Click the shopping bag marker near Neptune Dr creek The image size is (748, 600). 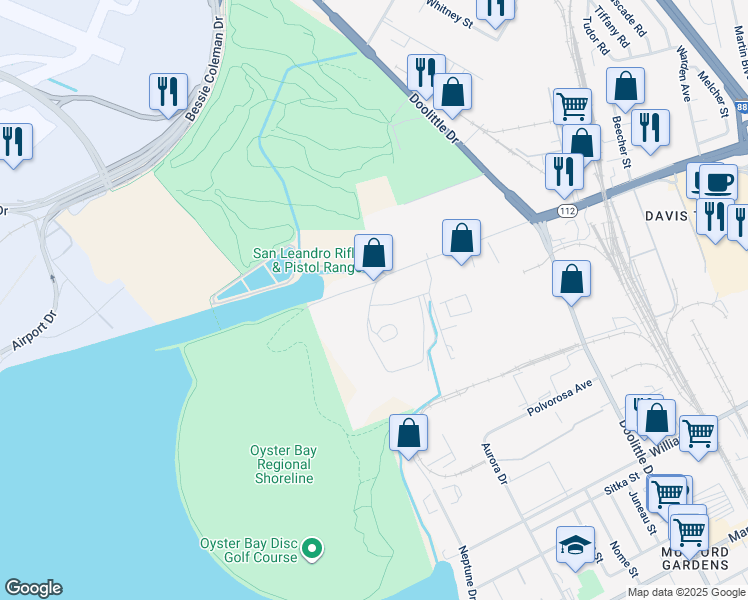click(x=408, y=433)
